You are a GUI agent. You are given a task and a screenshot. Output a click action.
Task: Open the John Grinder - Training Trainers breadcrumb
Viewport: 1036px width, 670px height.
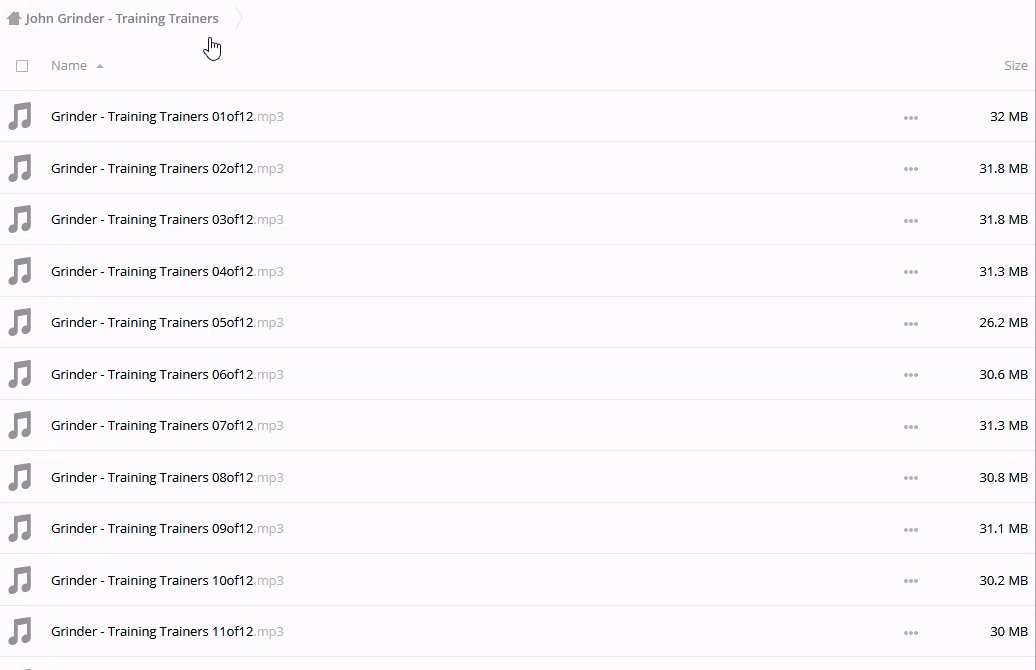pos(122,18)
